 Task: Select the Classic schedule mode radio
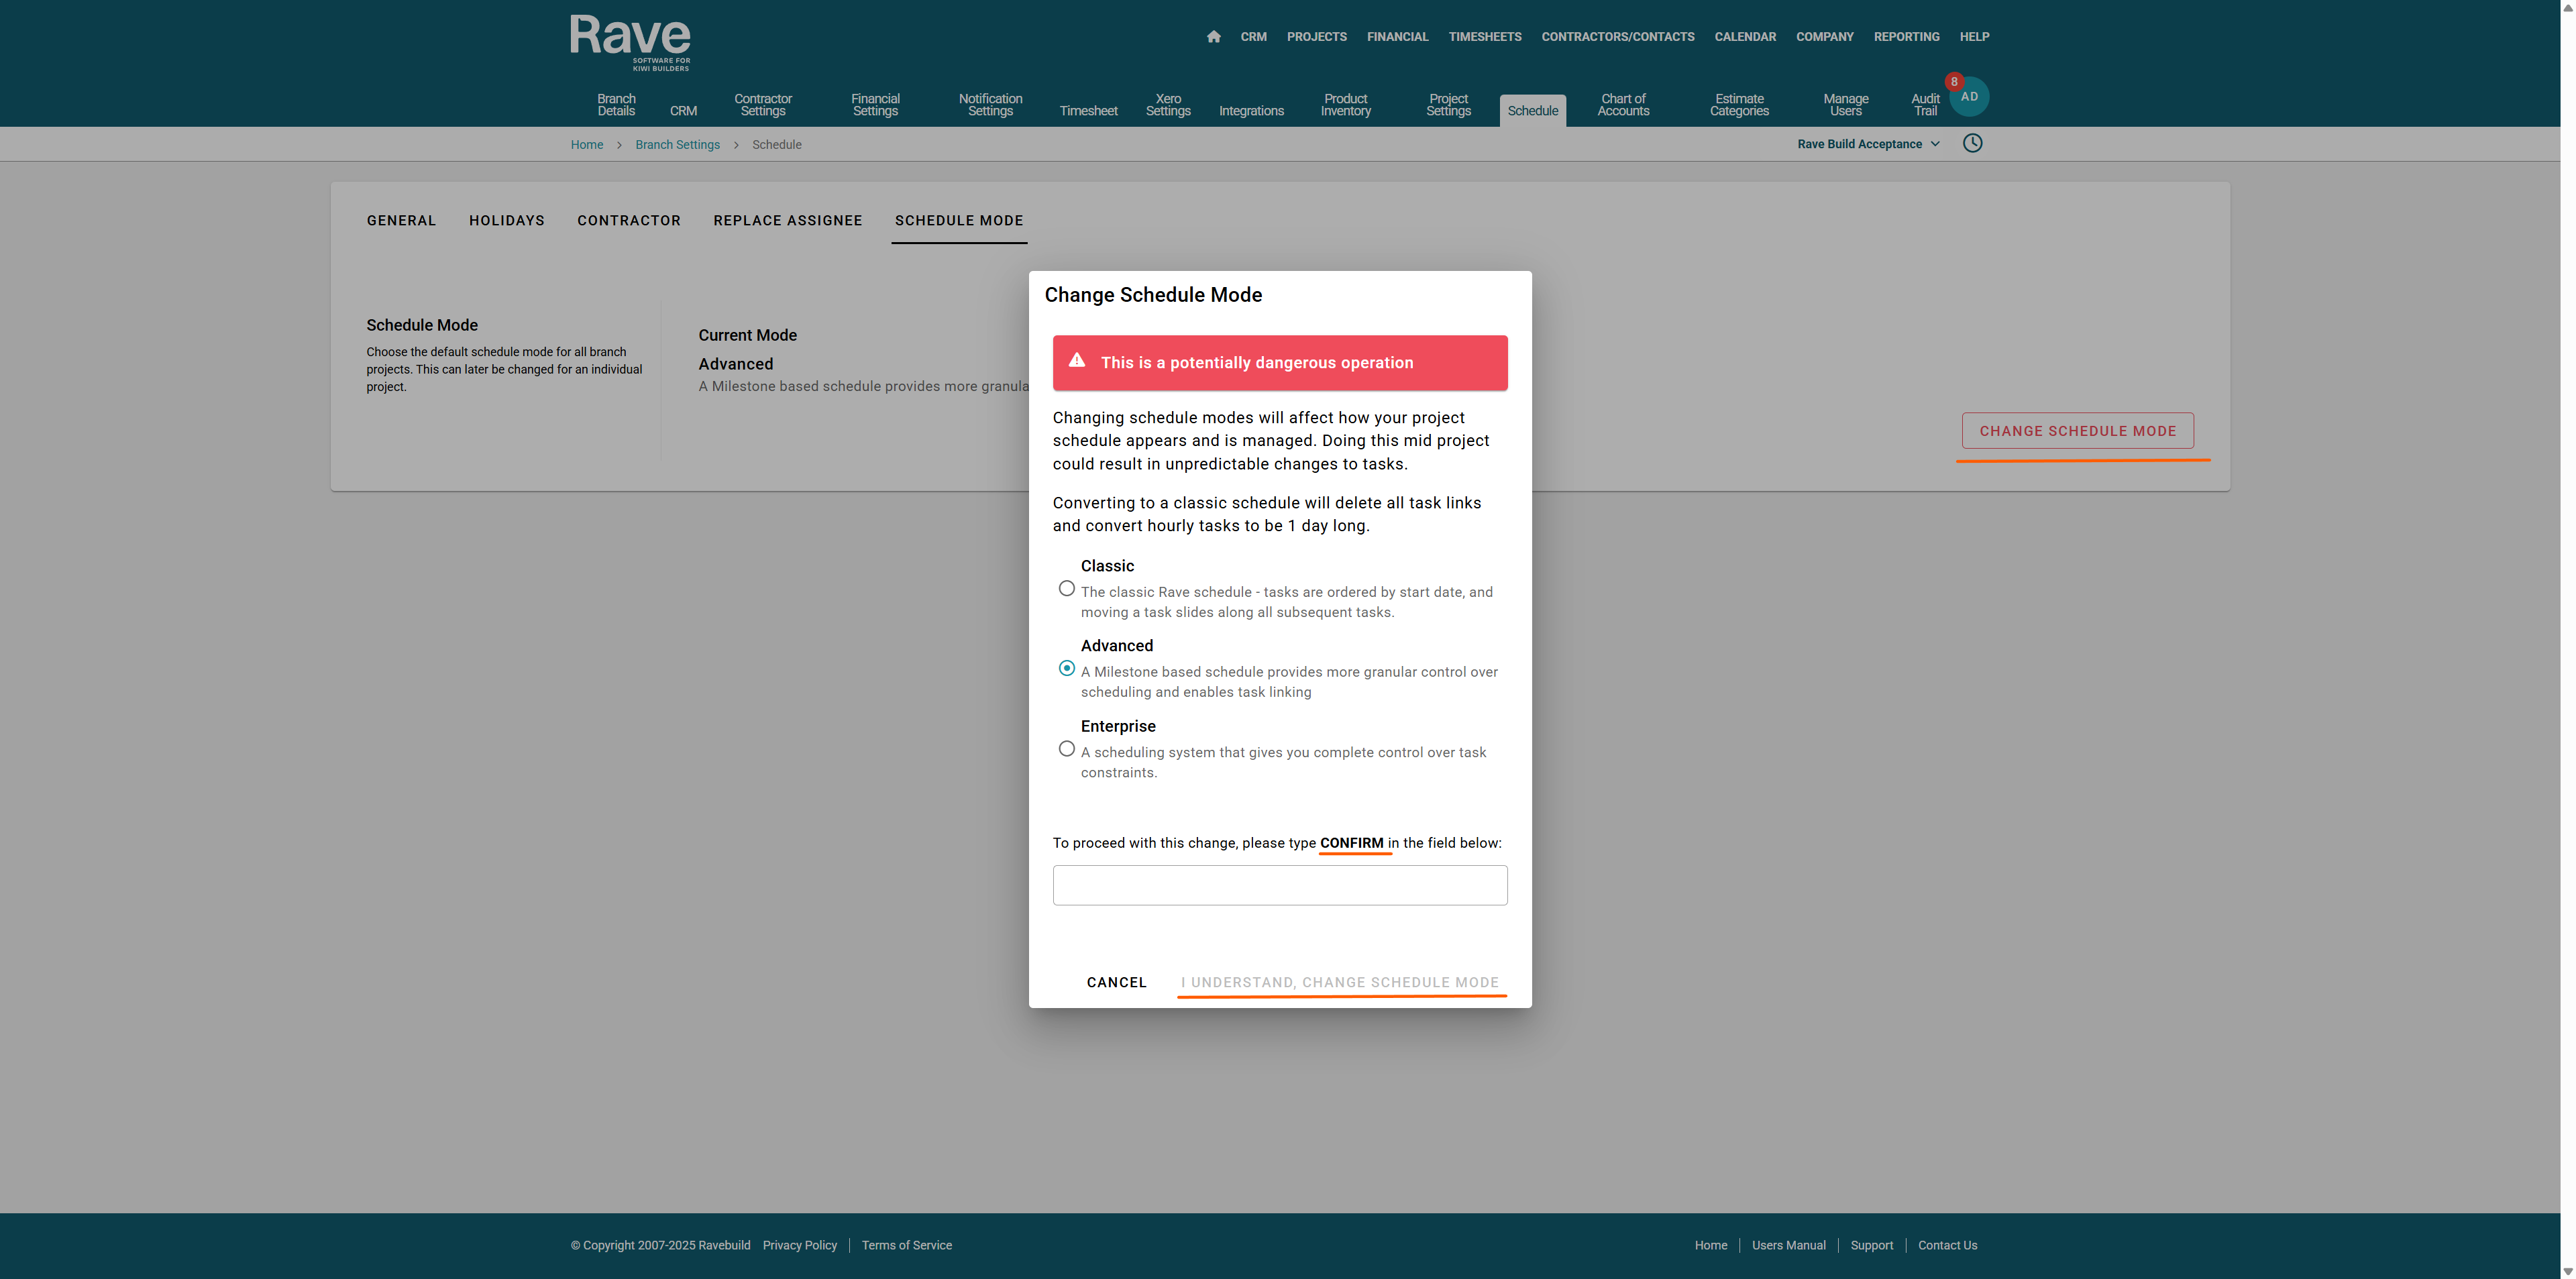pyautogui.click(x=1067, y=589)
